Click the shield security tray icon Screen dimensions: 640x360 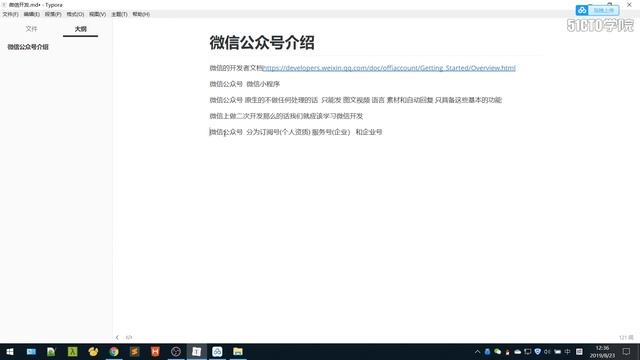click(538, 351)
